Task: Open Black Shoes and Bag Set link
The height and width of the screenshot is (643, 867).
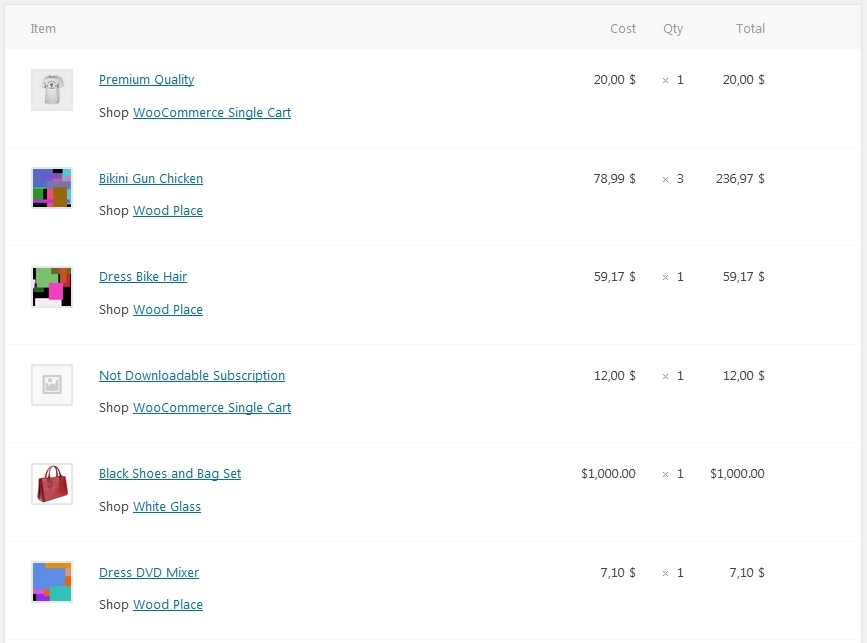Action: click(169, 474)
